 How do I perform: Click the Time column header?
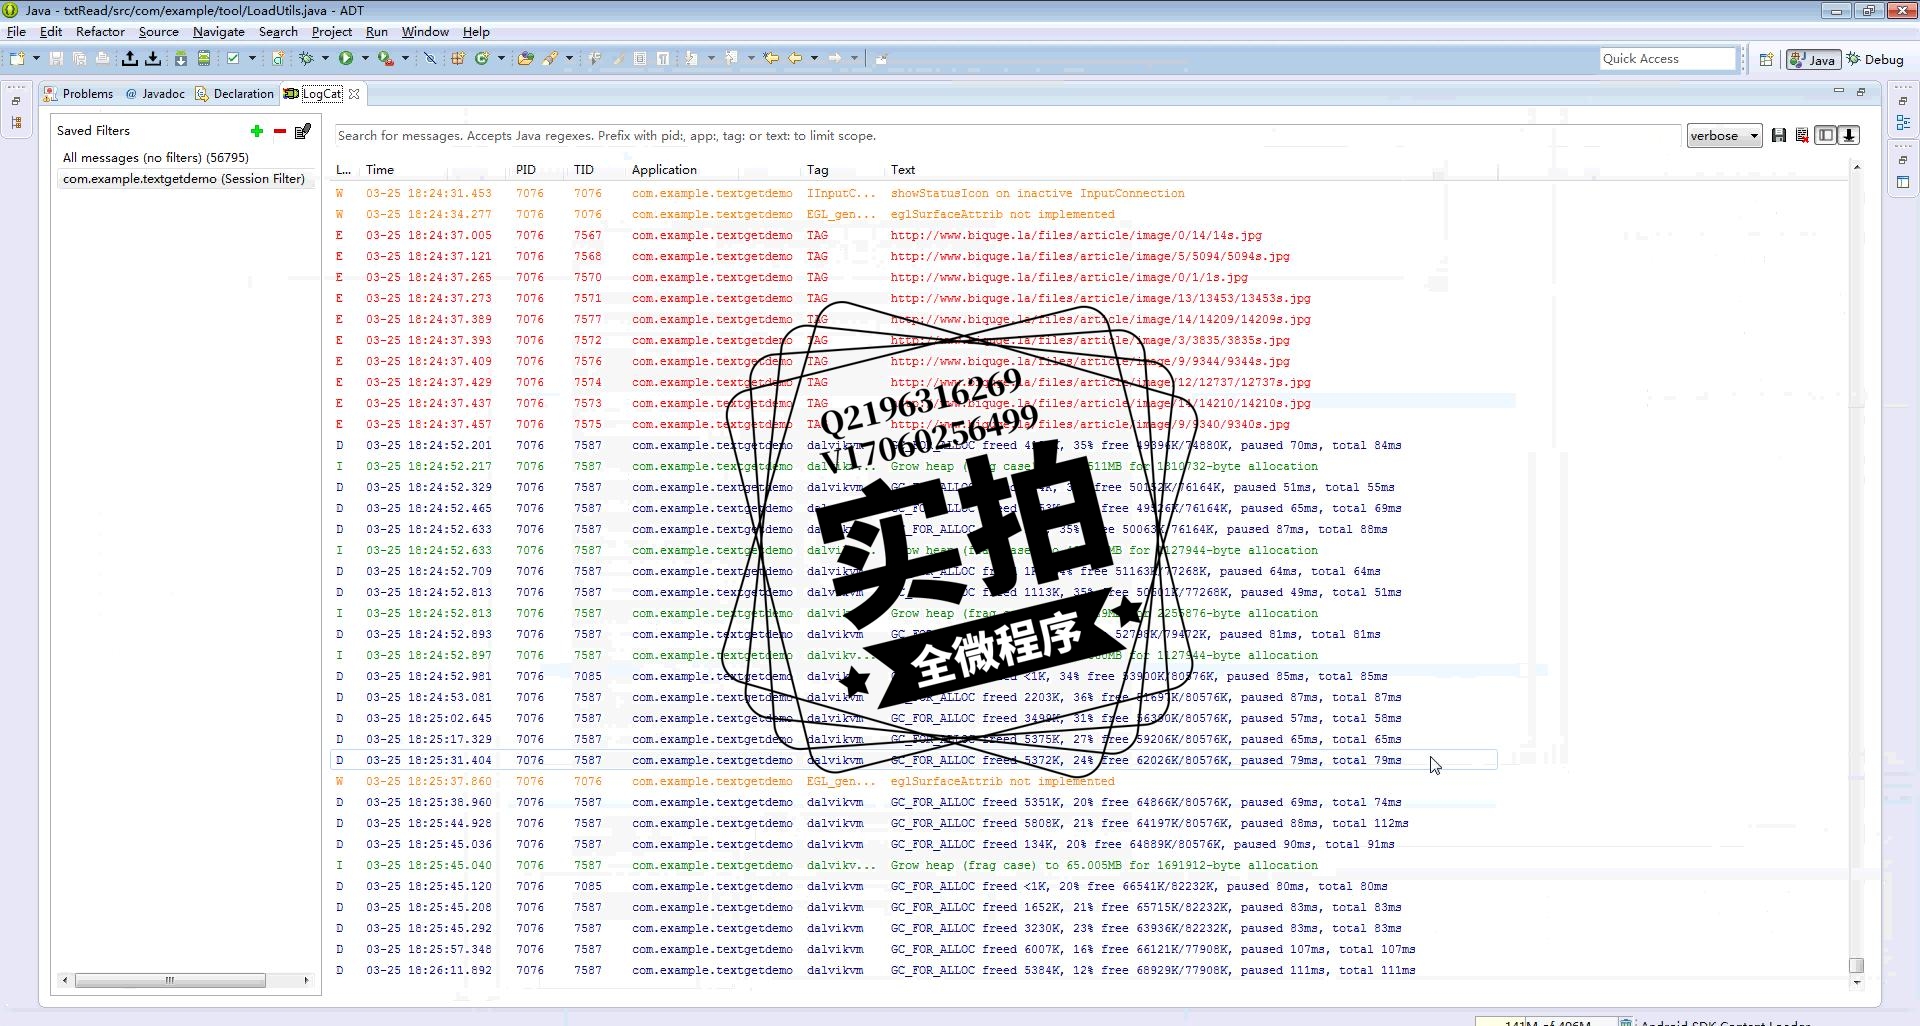pos(380,170)
